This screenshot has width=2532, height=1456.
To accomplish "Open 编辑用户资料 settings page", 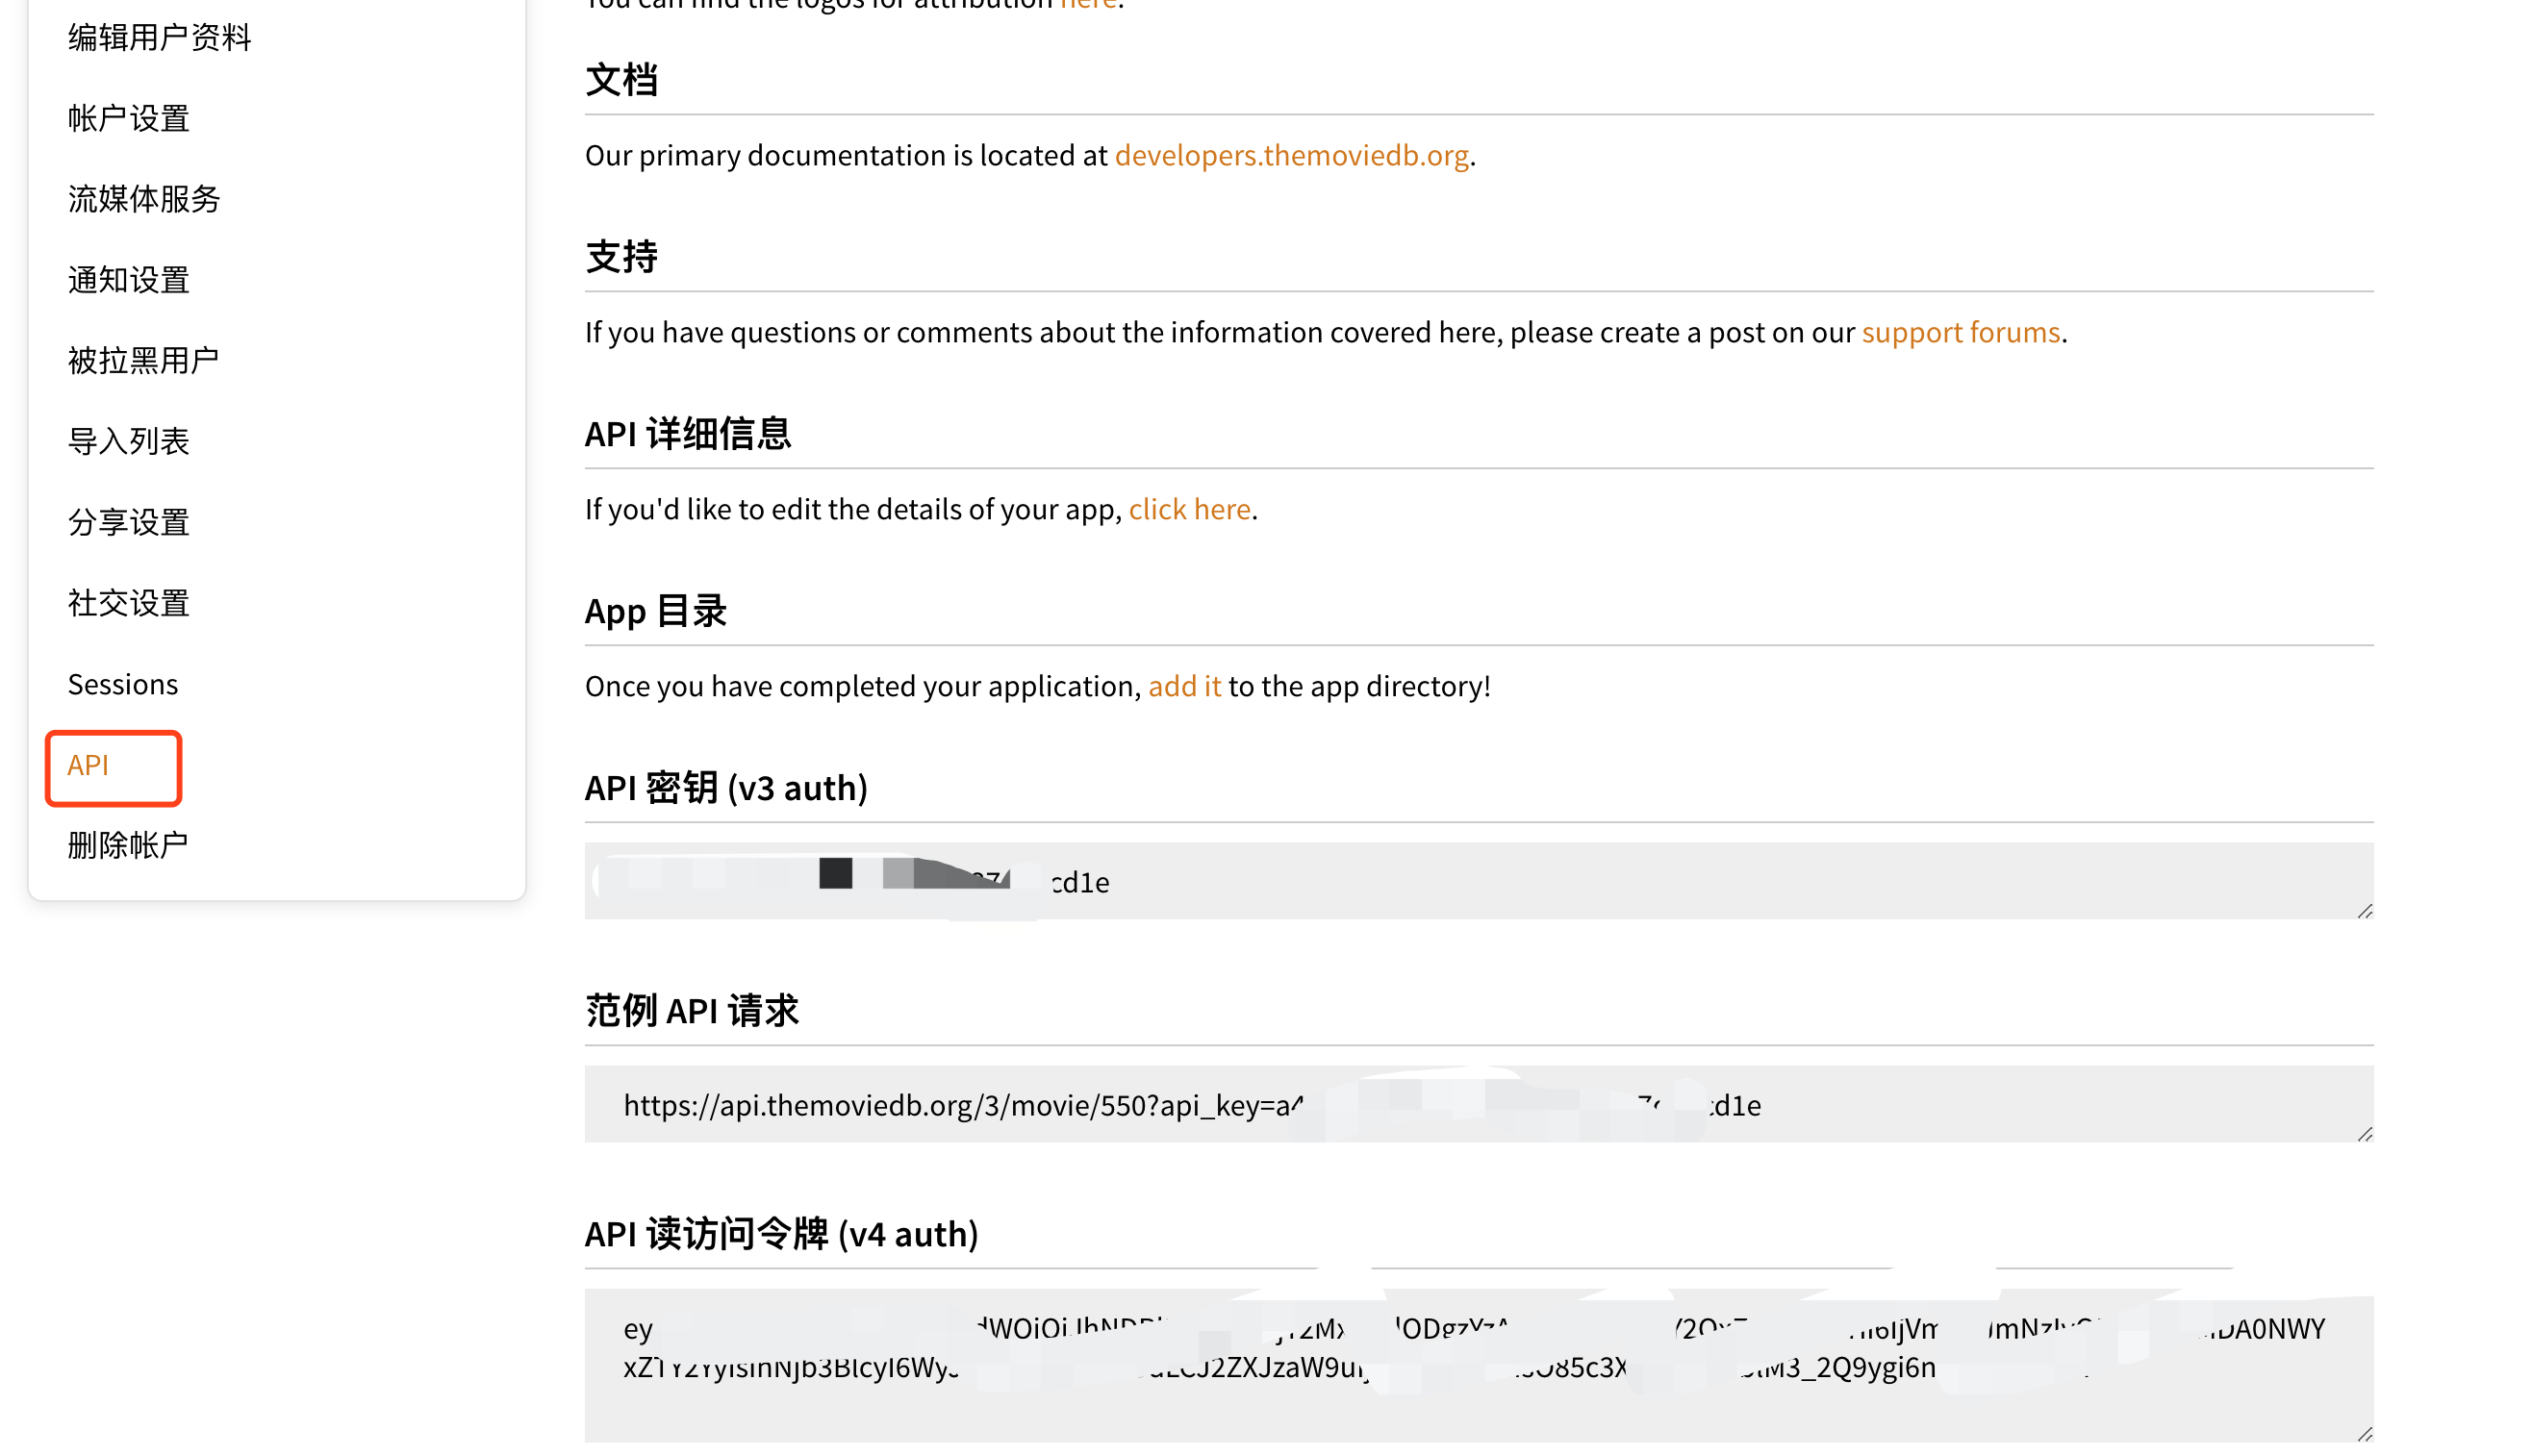I will [x=158, y=38].
